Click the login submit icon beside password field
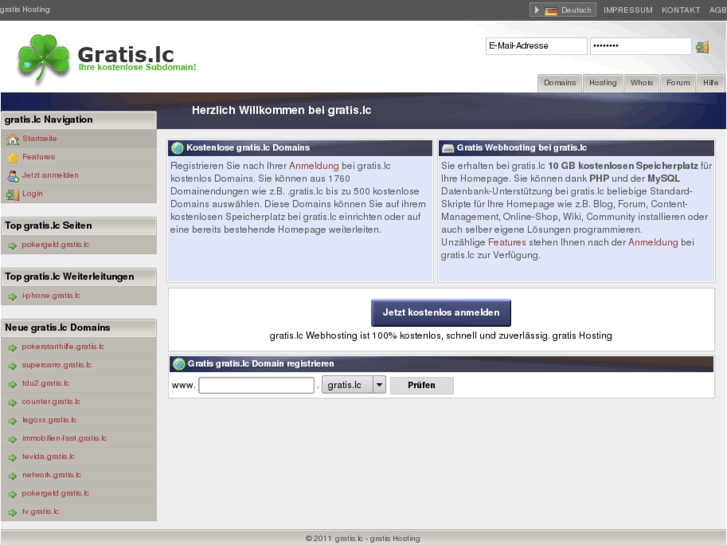 pos(702,46)
